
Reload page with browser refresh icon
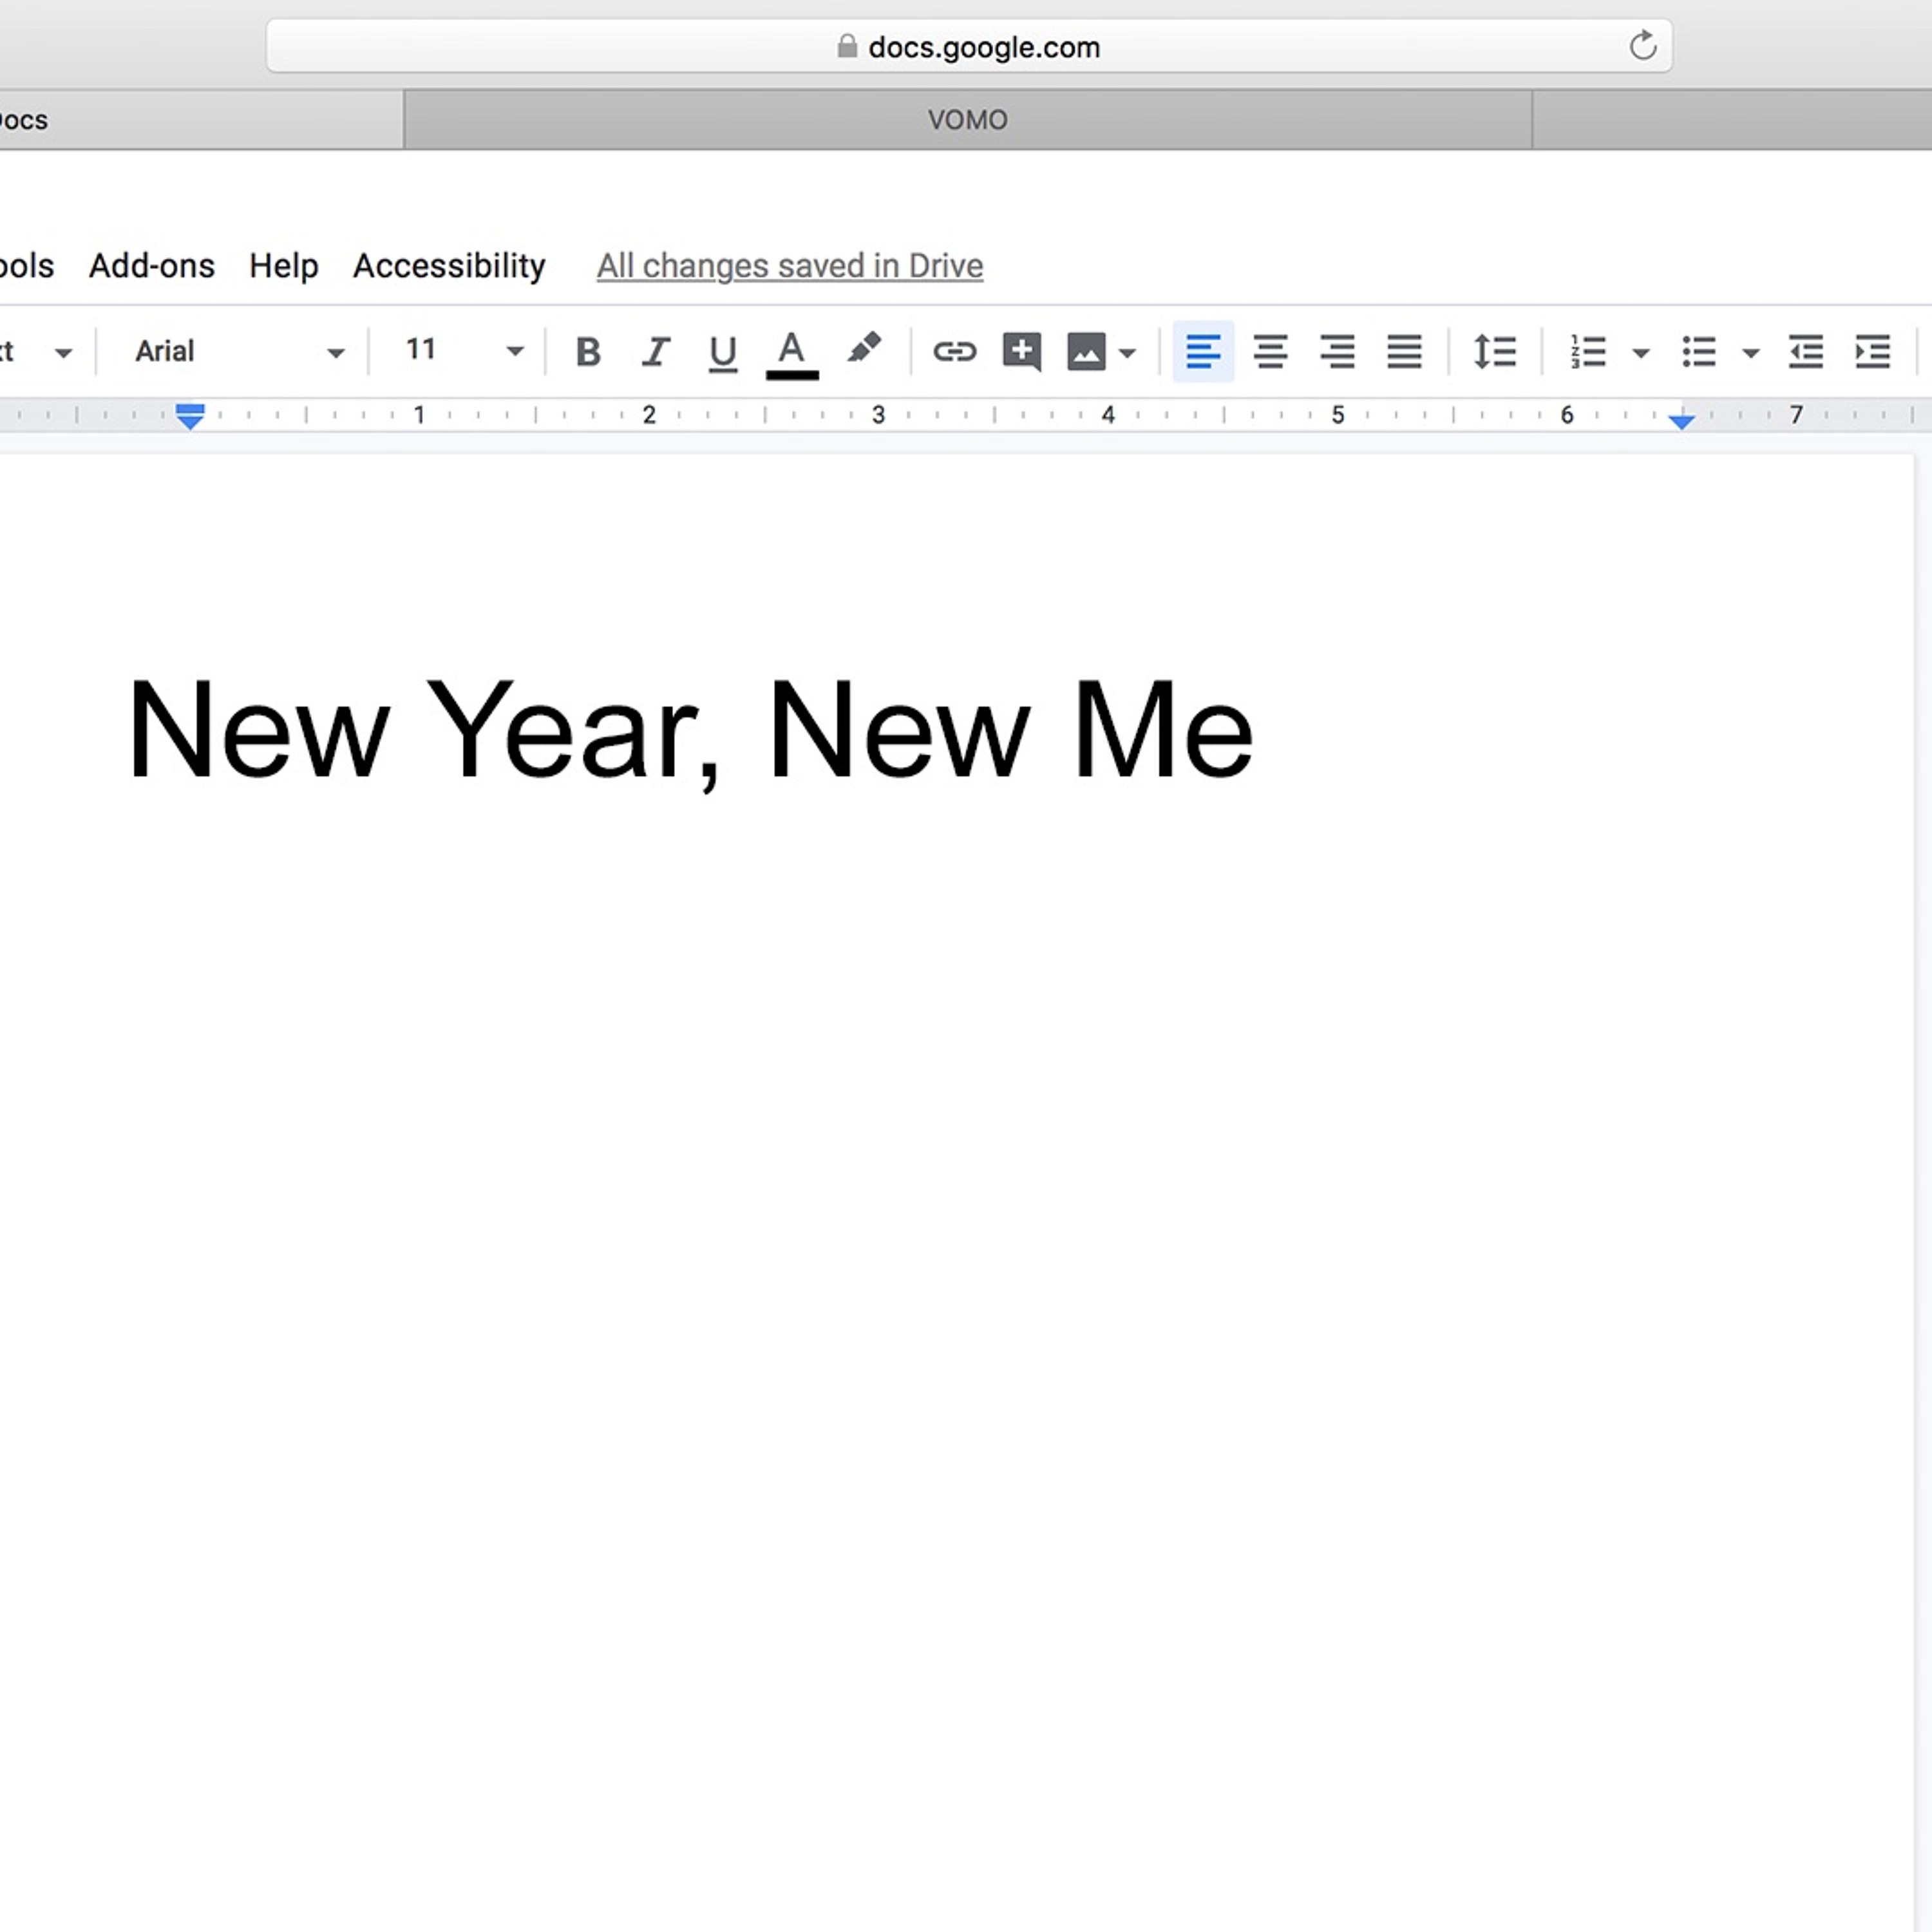1642,46
